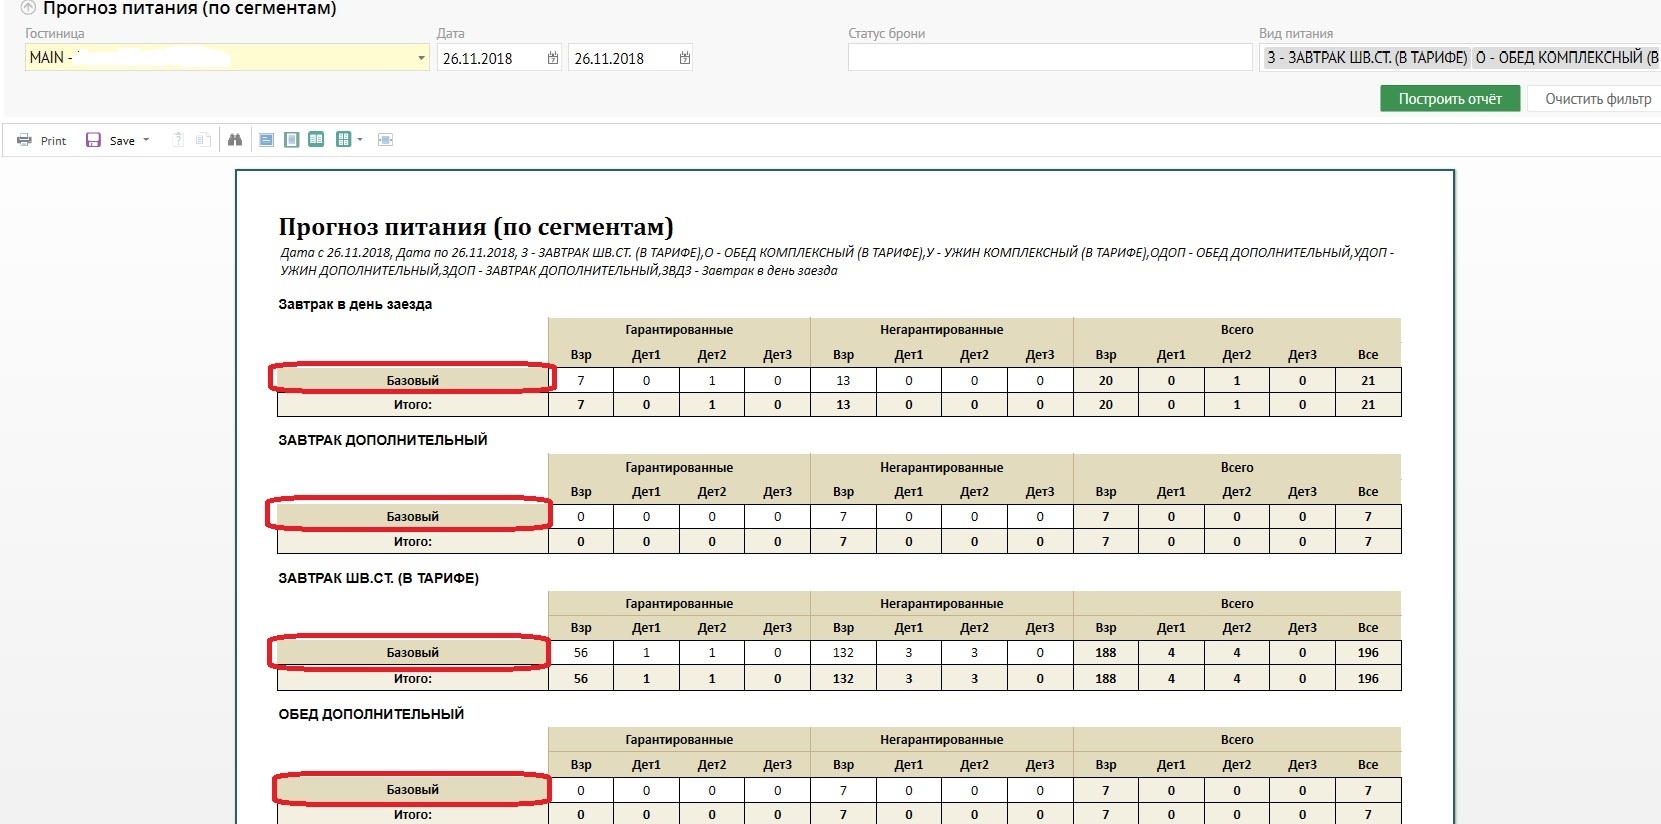Click the full screen toolbar icon

385,140
